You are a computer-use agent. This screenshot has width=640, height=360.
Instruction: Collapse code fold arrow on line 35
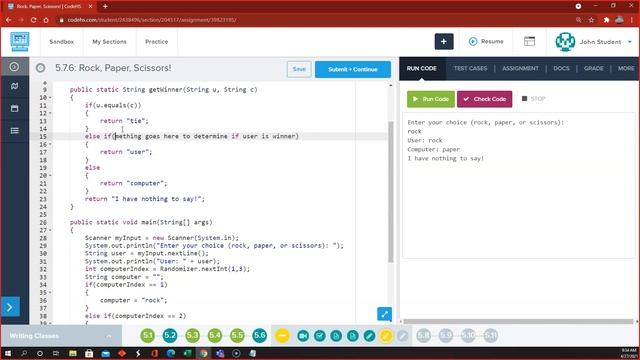(50, 293)
